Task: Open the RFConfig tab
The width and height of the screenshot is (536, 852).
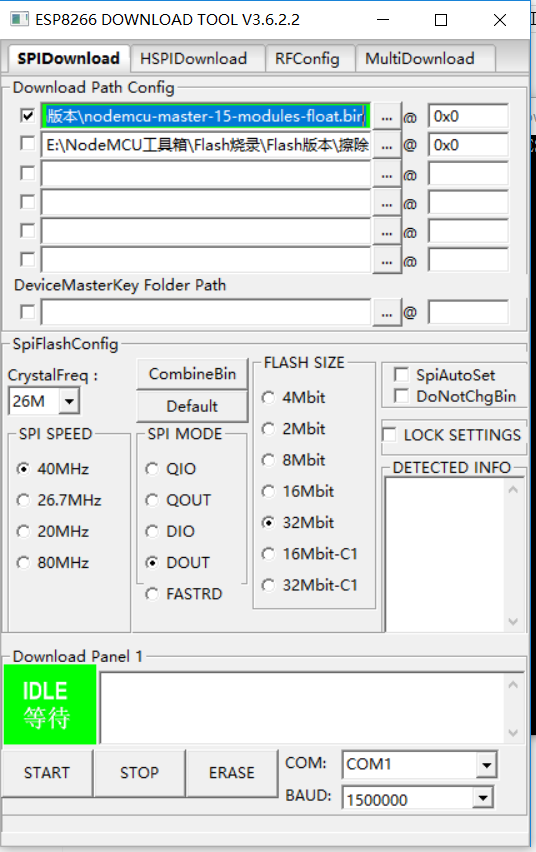Action: click(309, 59)
